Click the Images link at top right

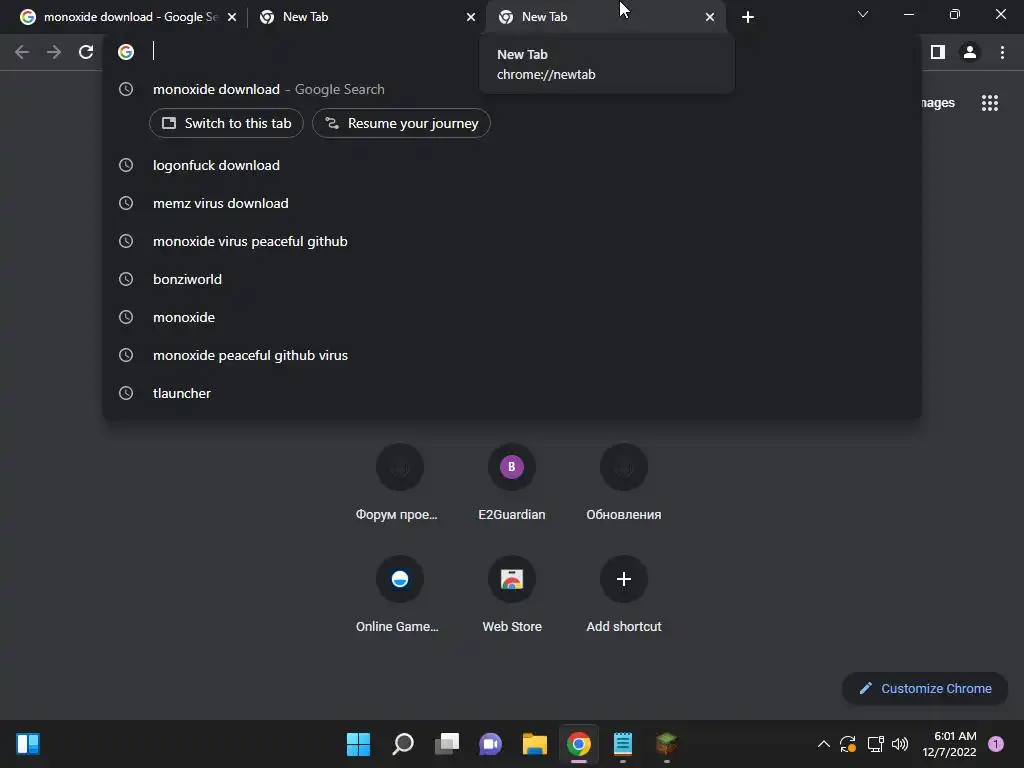point(938,103)
